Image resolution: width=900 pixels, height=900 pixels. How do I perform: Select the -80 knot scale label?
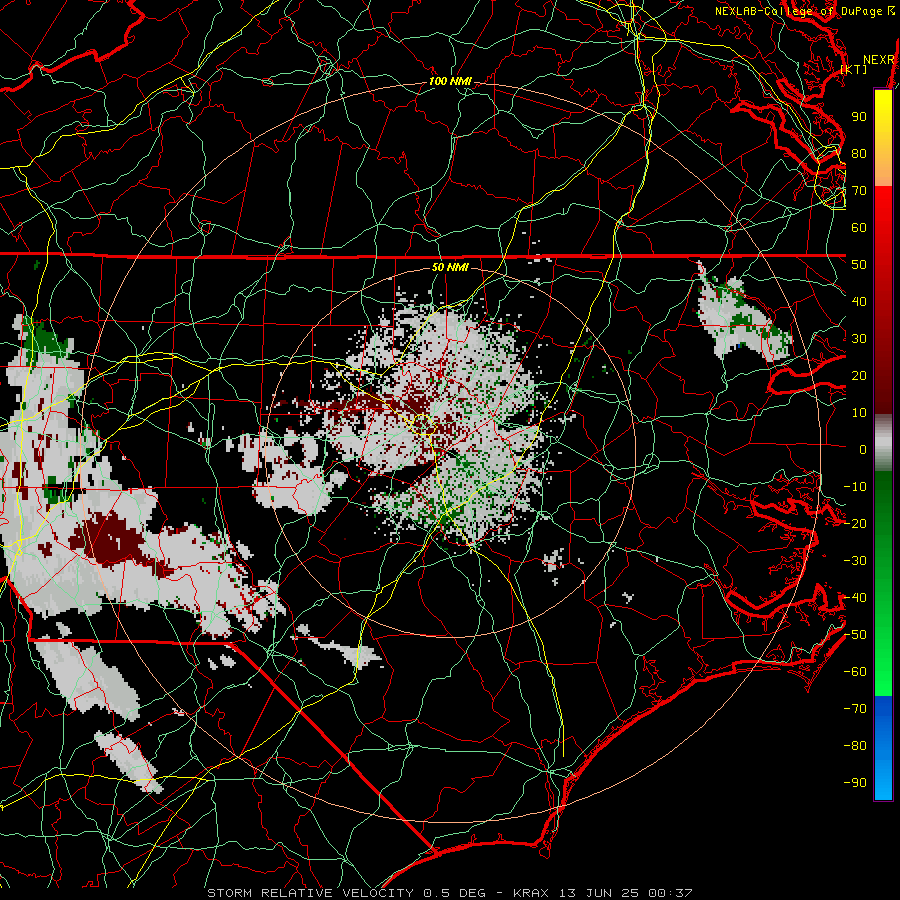click(x=855, y=746)
